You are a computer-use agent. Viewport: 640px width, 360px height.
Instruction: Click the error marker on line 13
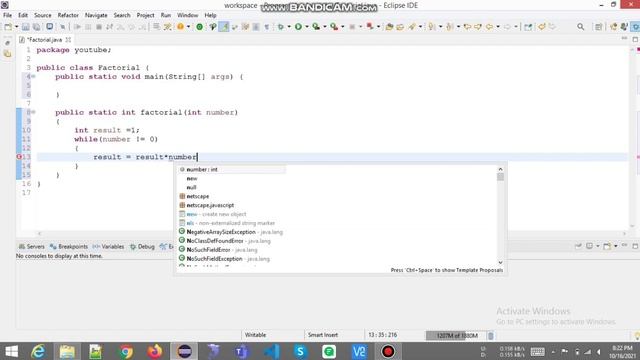click(19, 157)
